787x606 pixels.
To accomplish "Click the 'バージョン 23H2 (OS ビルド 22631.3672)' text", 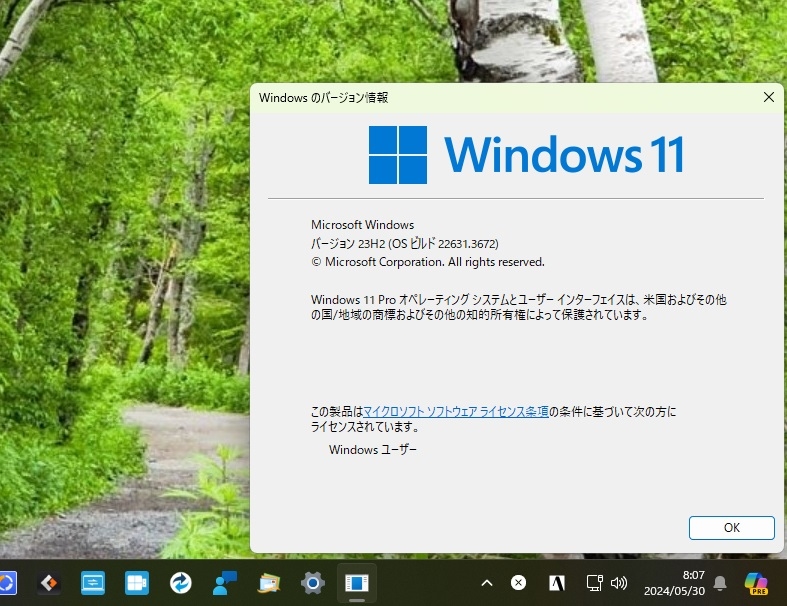I will tap(405, 244).
